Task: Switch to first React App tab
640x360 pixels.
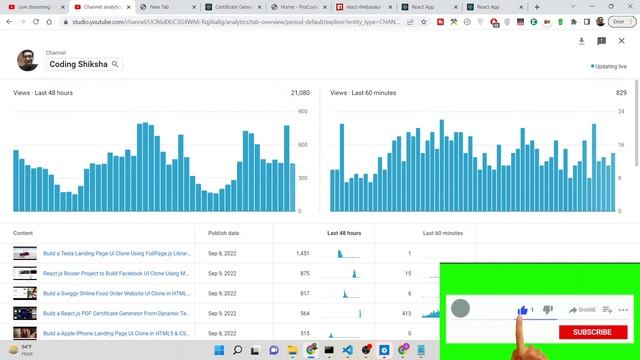Action: [x=429, y=7]
